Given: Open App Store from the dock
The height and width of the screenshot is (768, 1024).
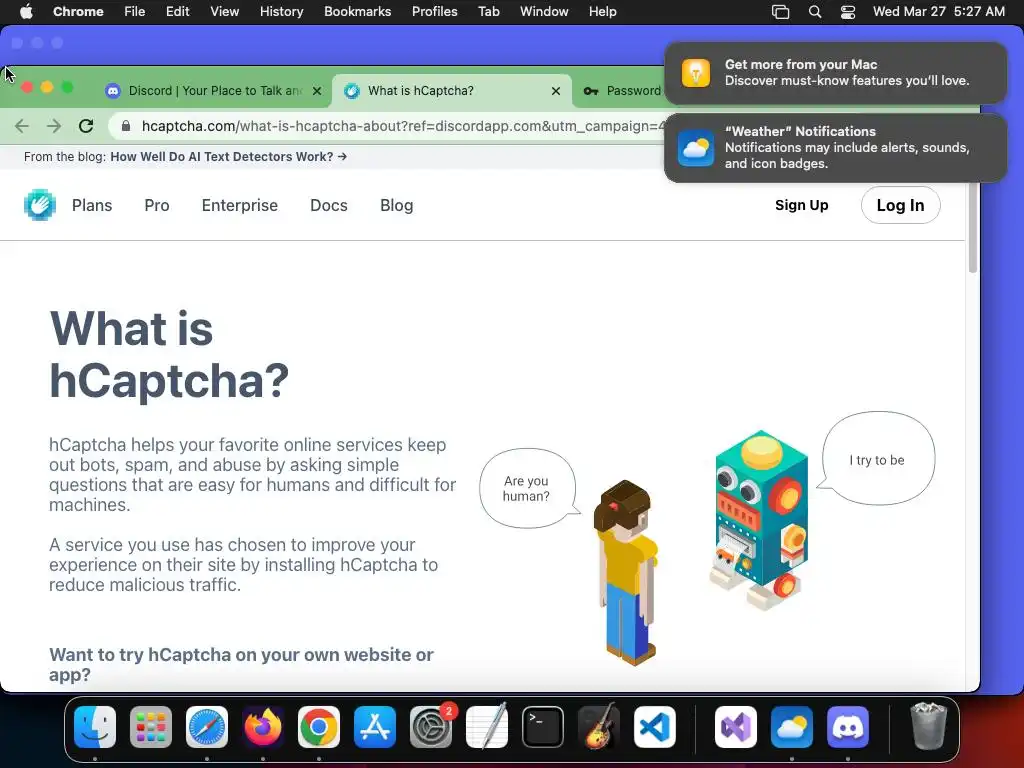Looking at the screenshot, I should click(x=375, y=727).
